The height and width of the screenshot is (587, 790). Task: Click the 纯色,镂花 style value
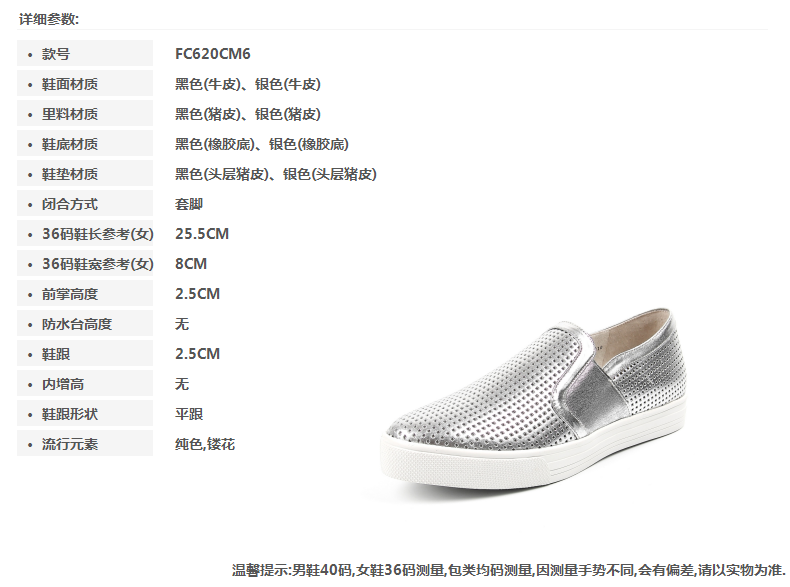click(x=205, y=444)
